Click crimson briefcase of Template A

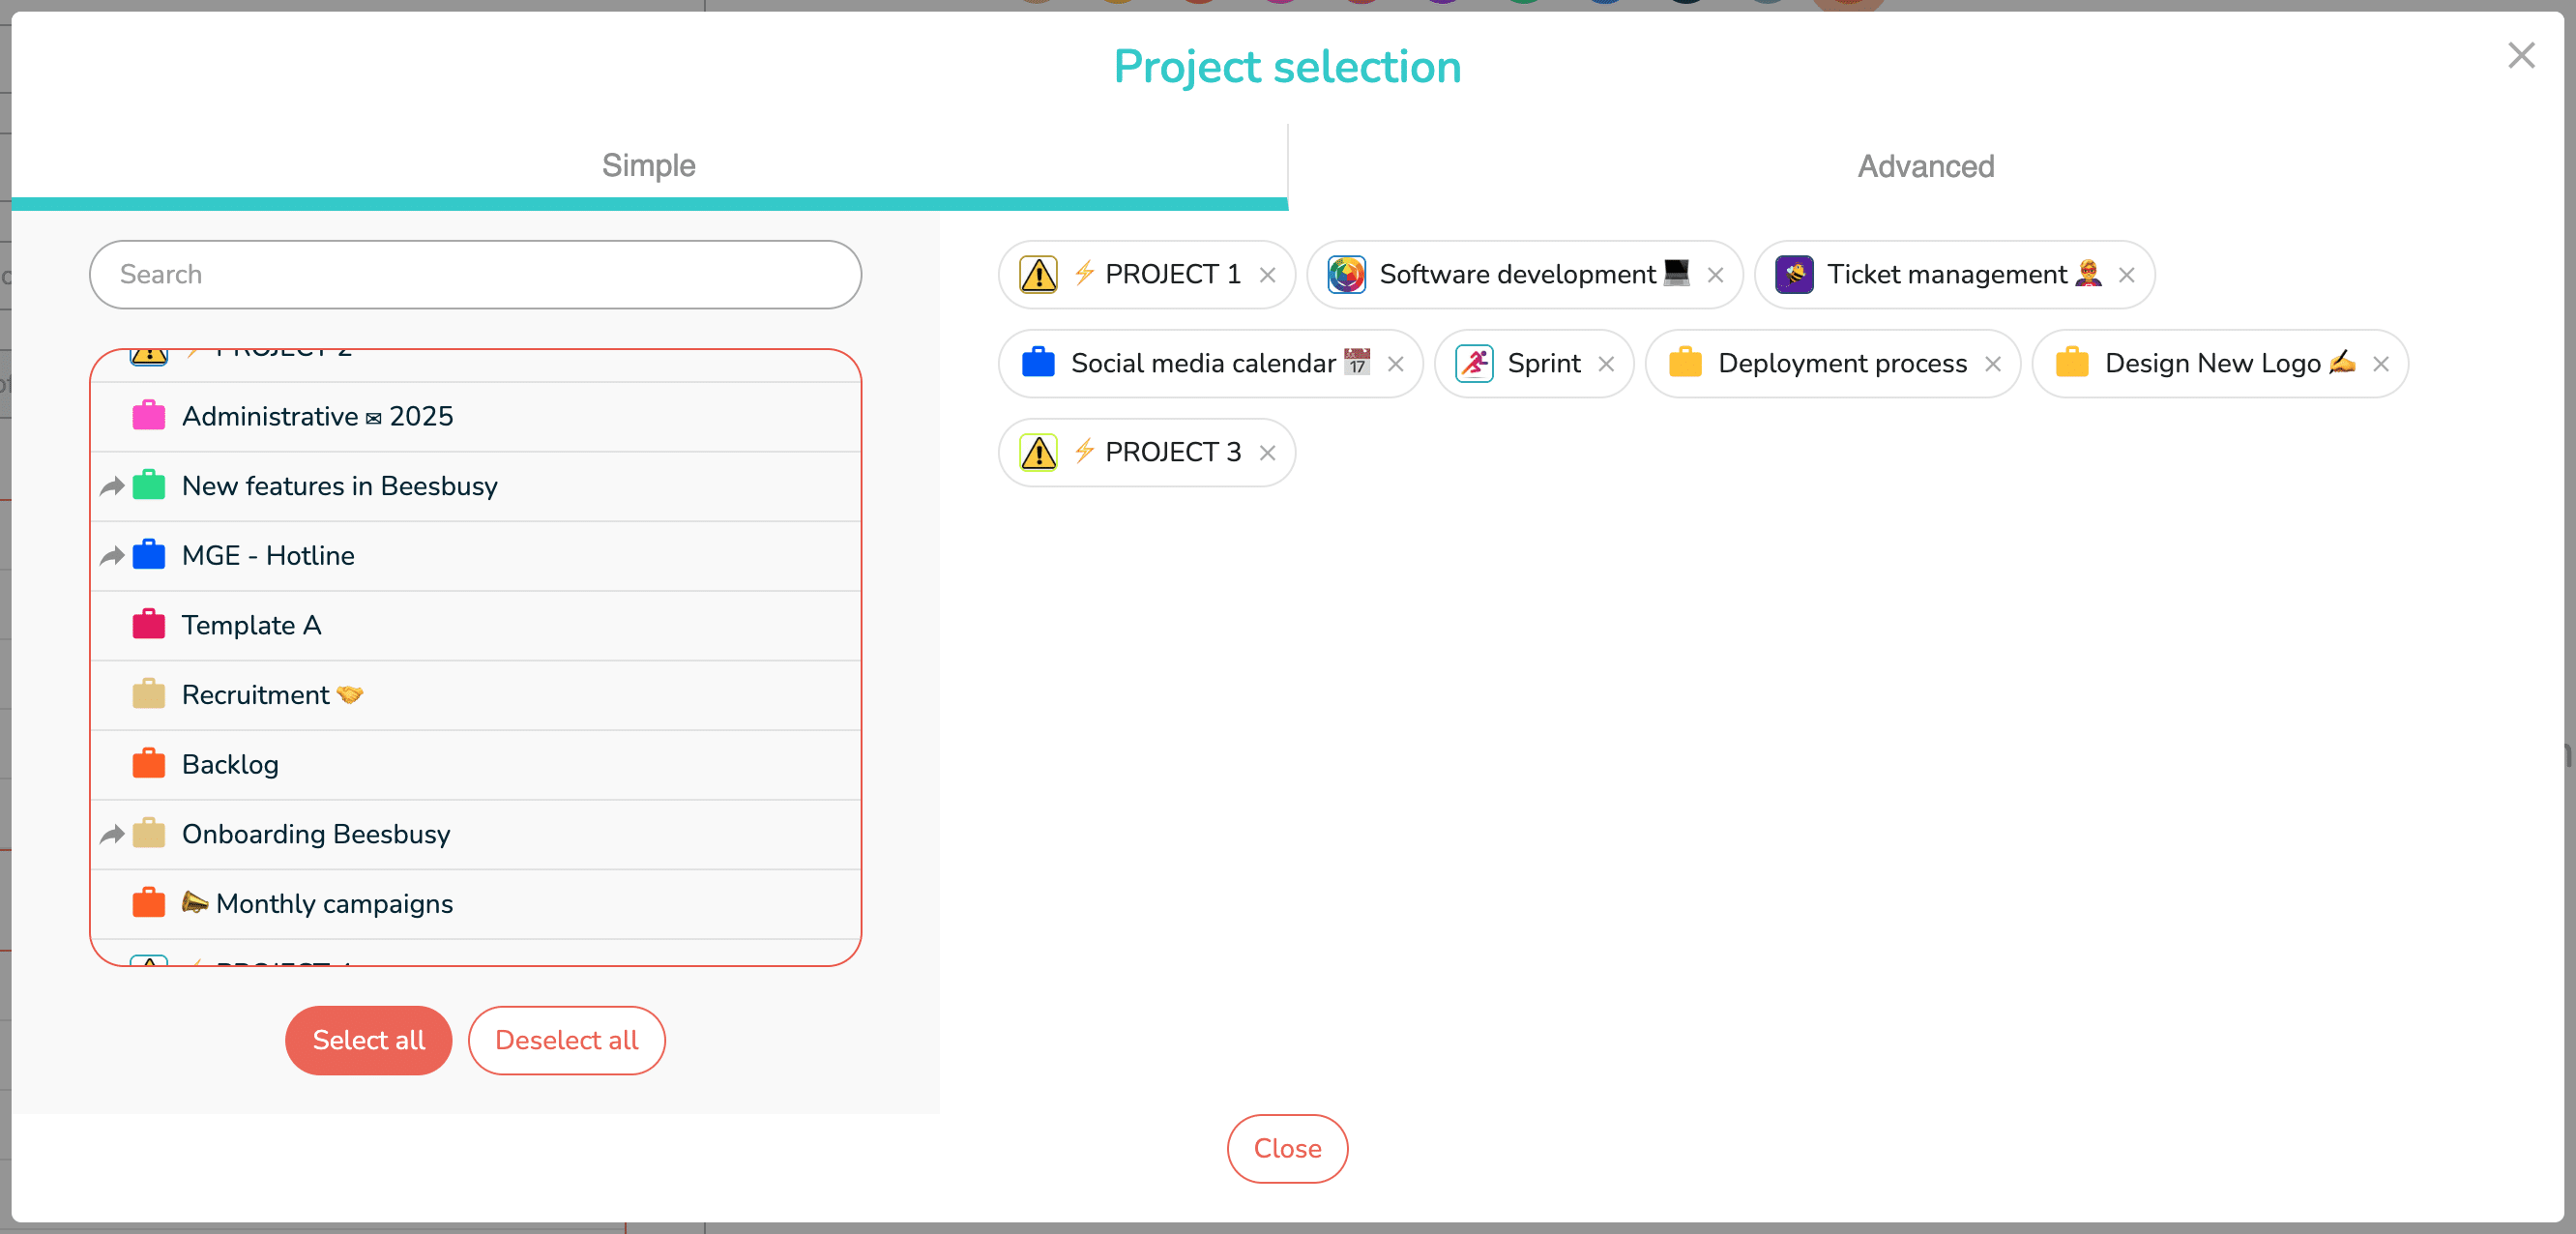(x=149, y=624)
